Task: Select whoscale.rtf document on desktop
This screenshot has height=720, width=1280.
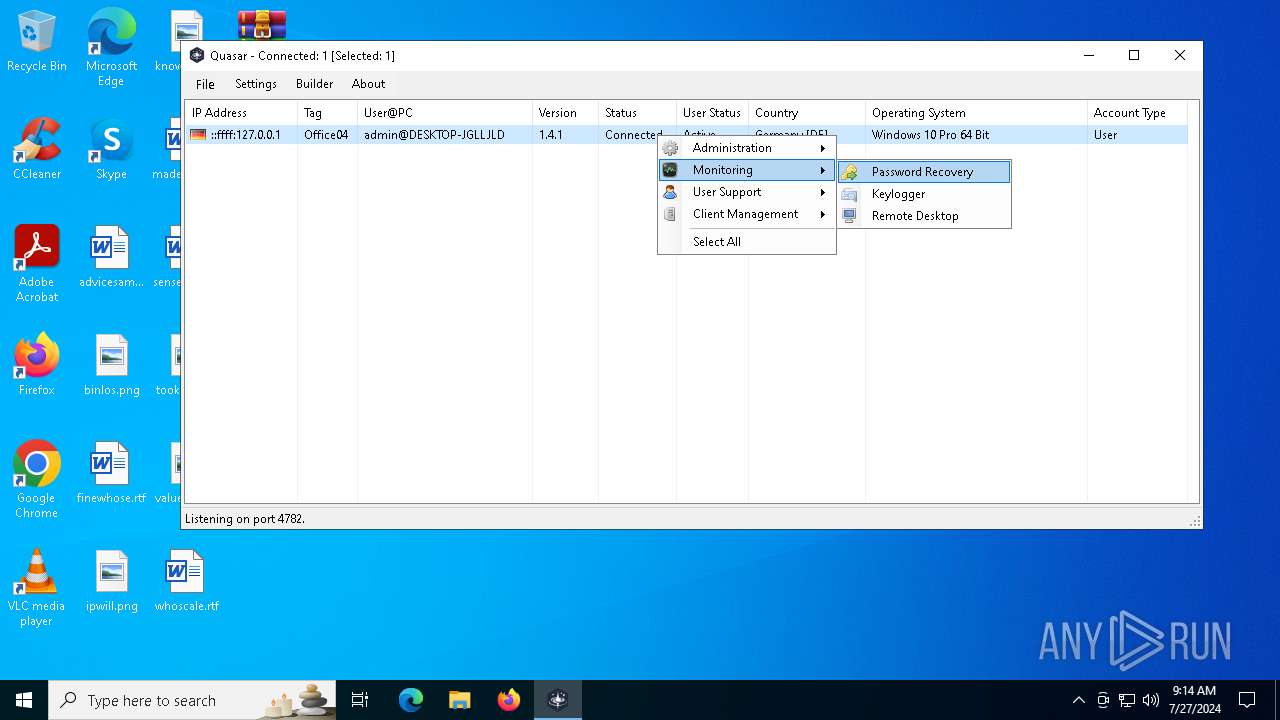Action: pyautogui.click(x=186, y=582)
